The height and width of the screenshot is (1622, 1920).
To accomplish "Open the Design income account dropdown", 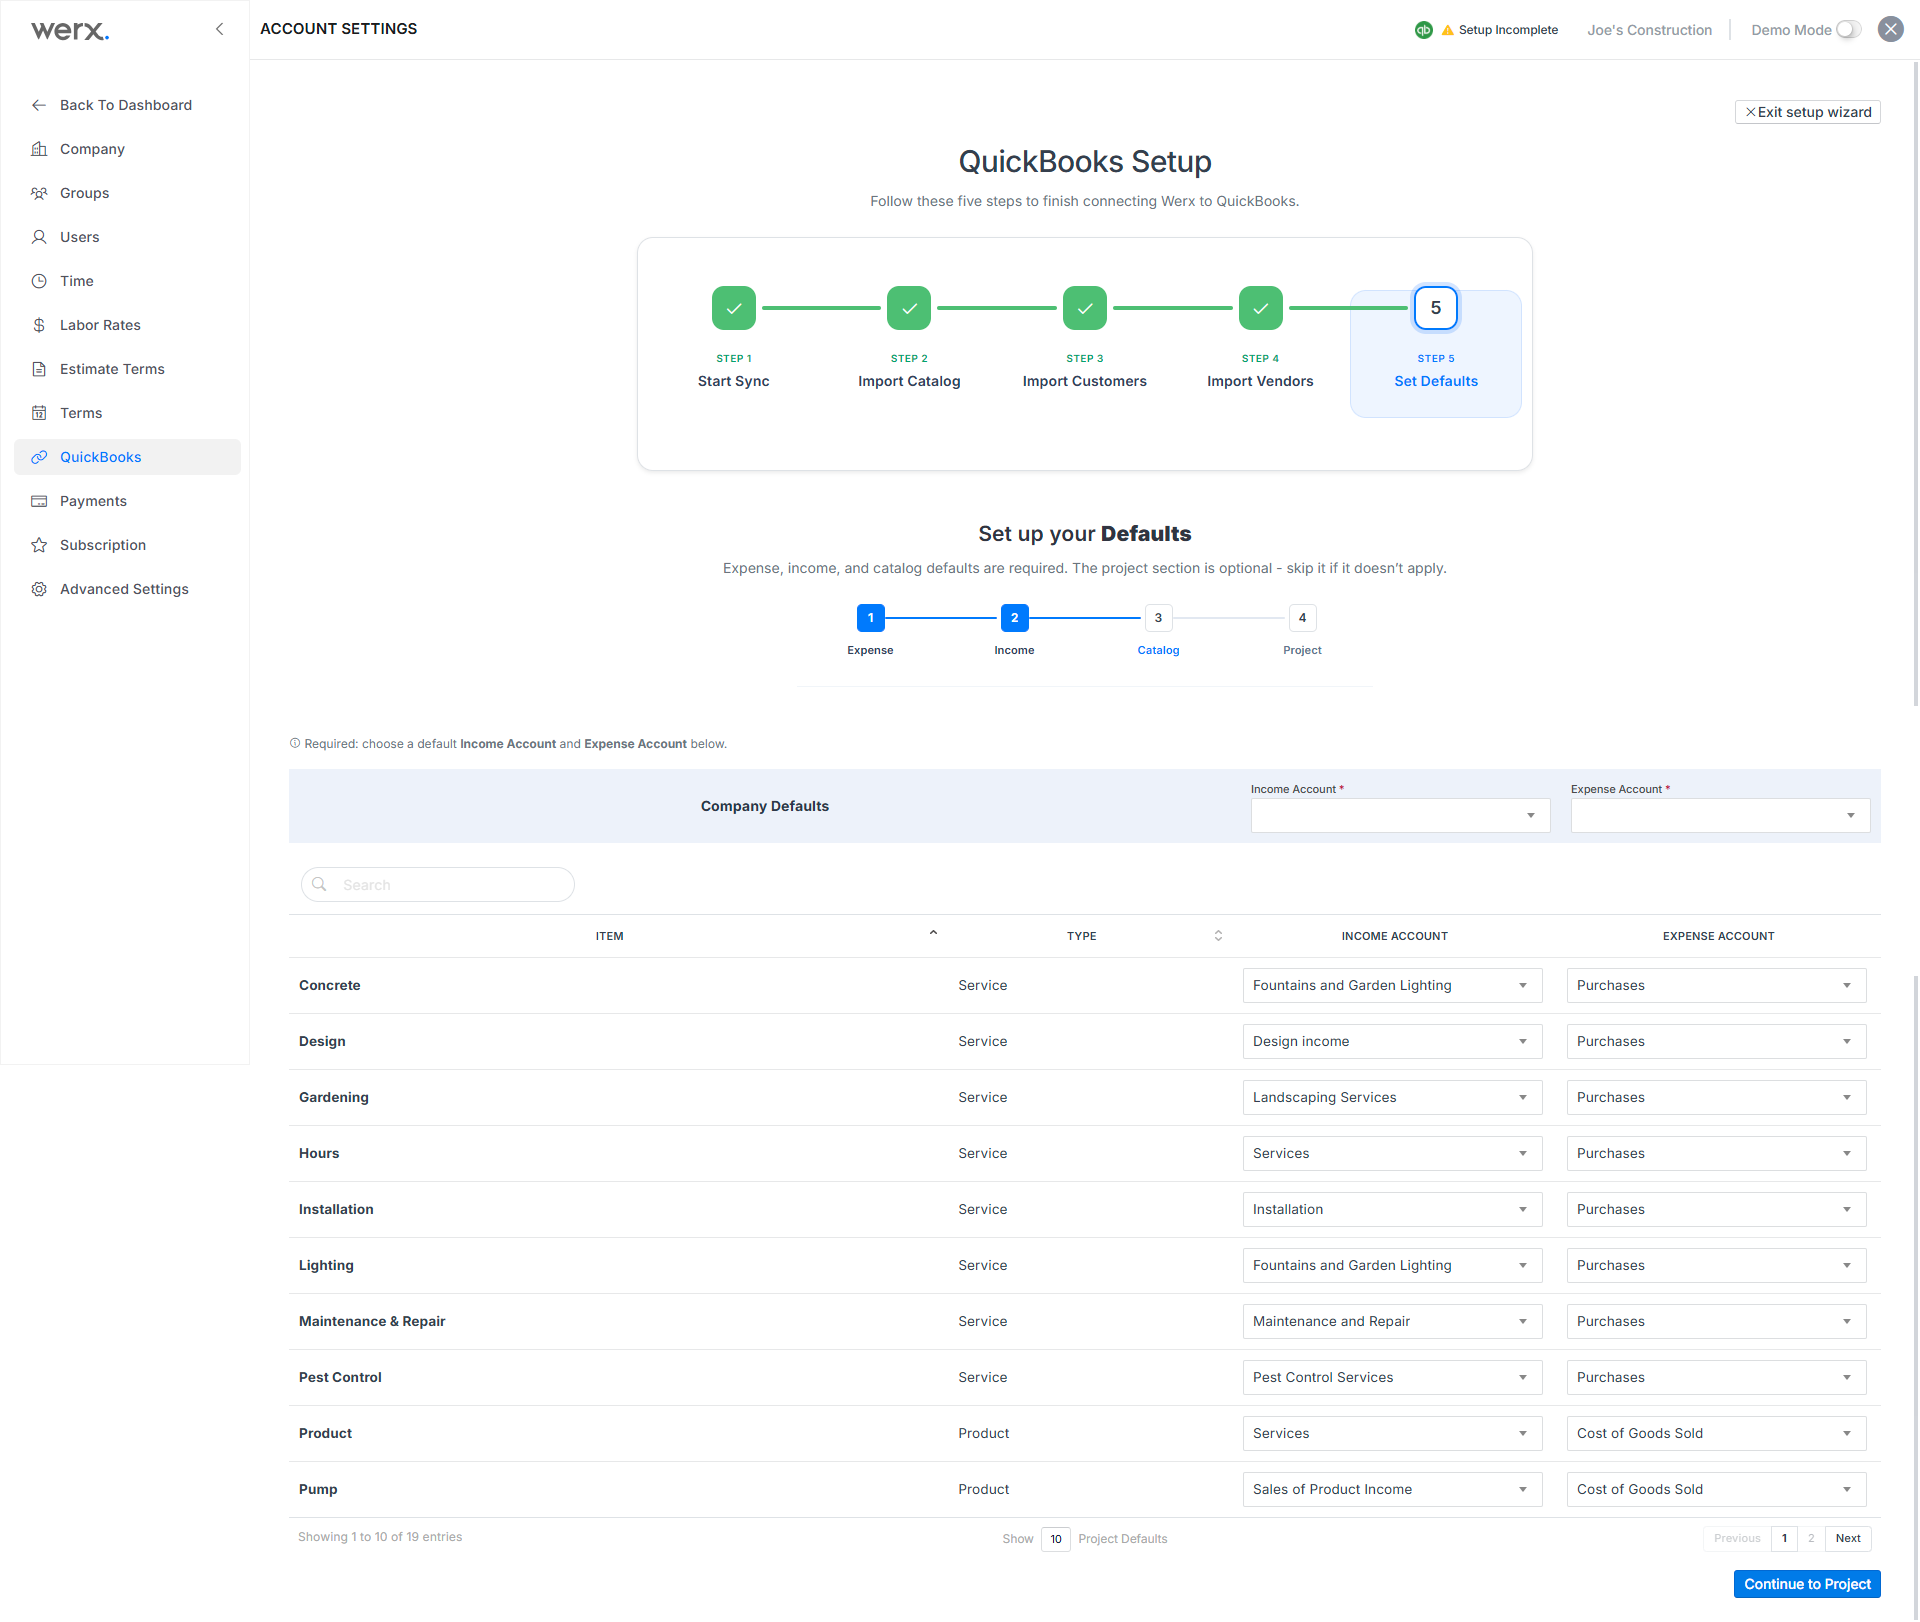I will click(x=1392, y=1042).
